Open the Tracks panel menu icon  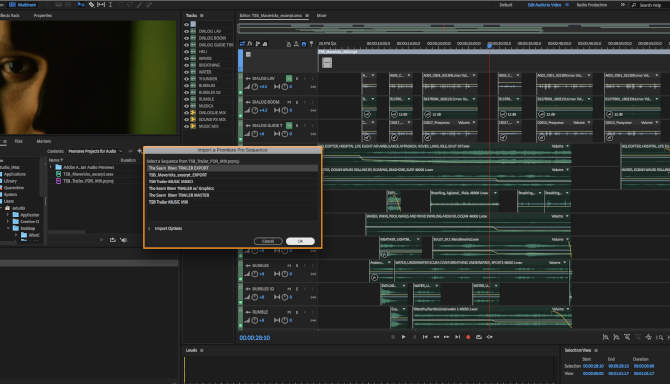click(x=202, y=15)
